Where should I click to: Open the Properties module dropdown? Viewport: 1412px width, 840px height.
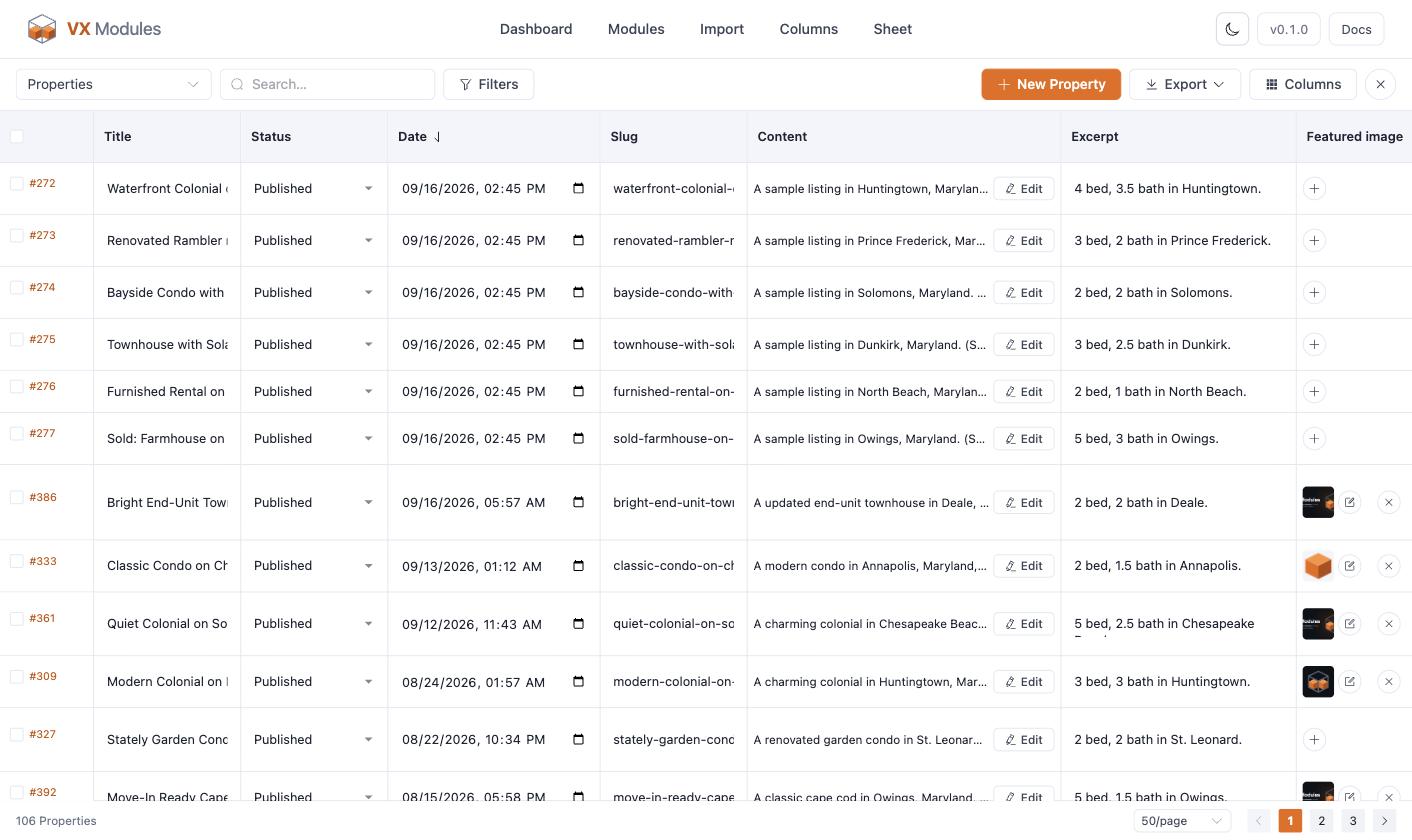click(x=113, y=84)
